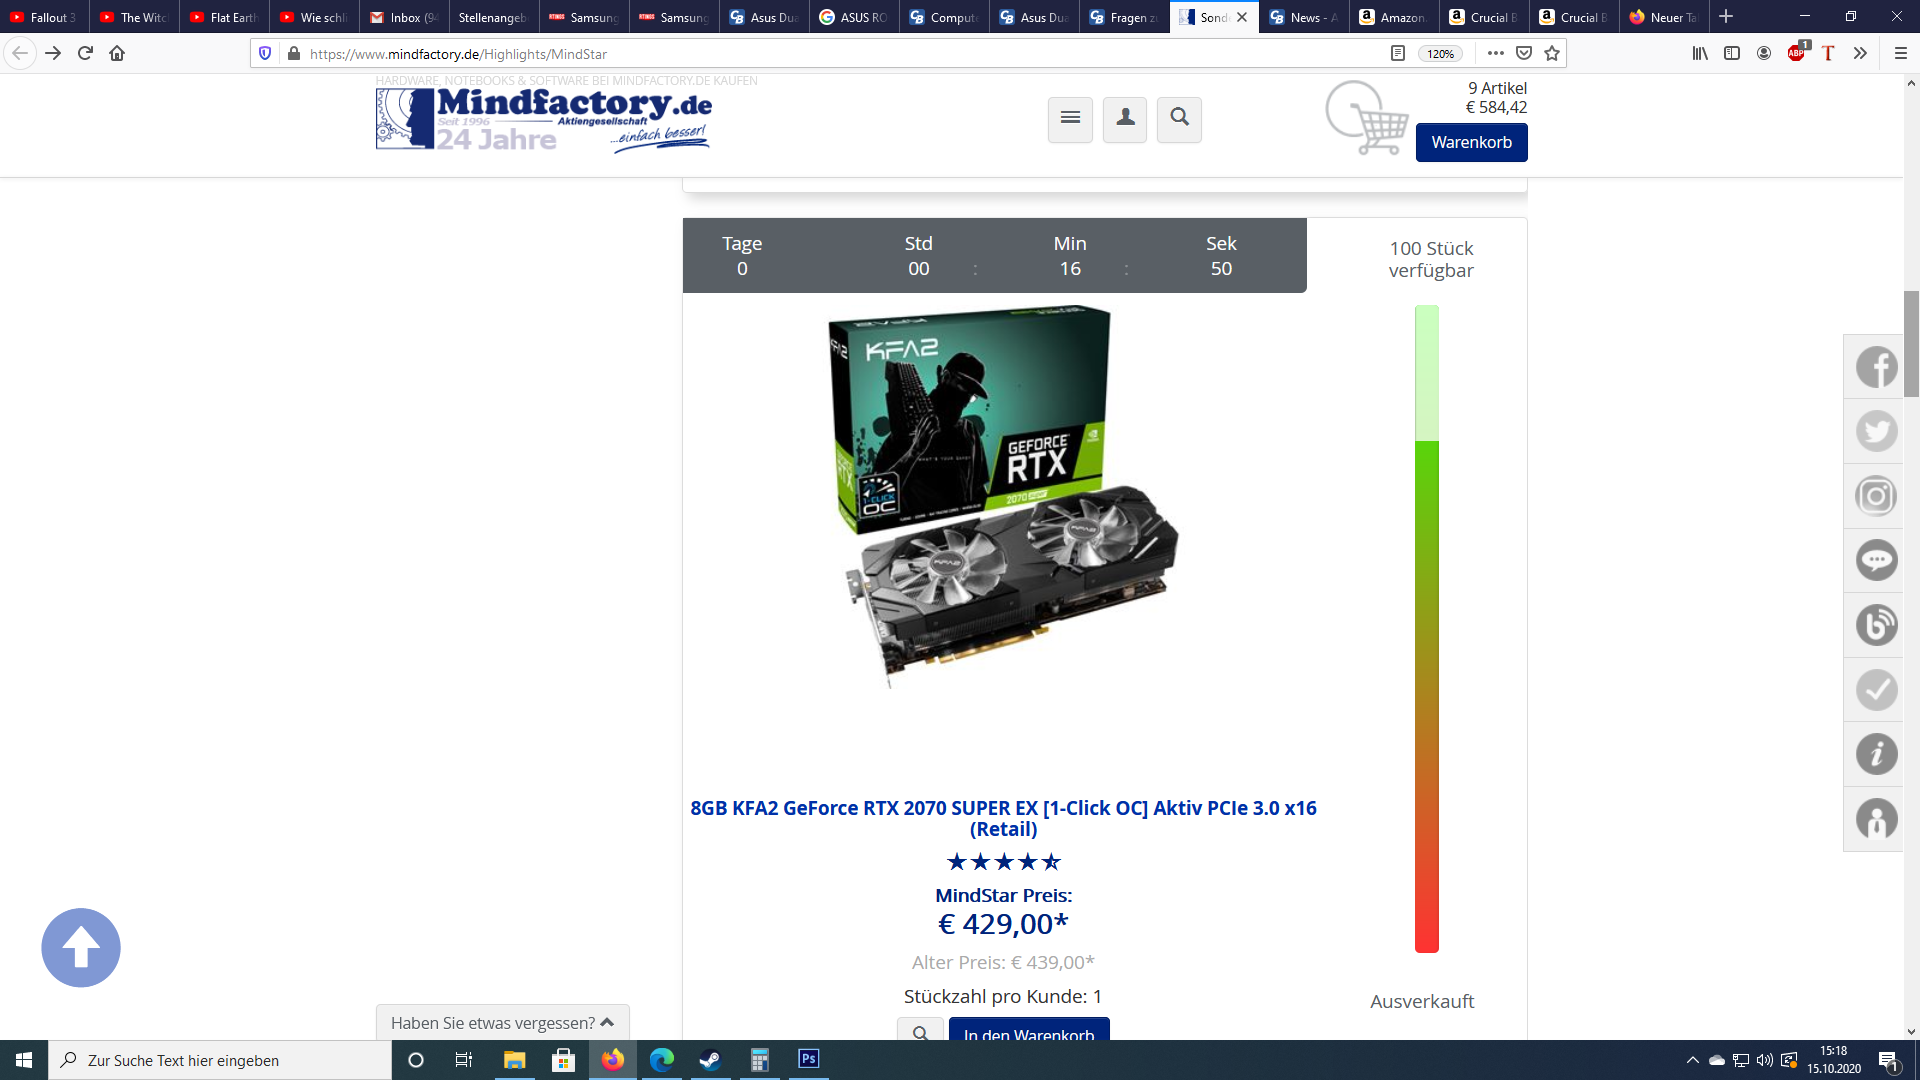Click the shopping cart icon

[1368, 119]
